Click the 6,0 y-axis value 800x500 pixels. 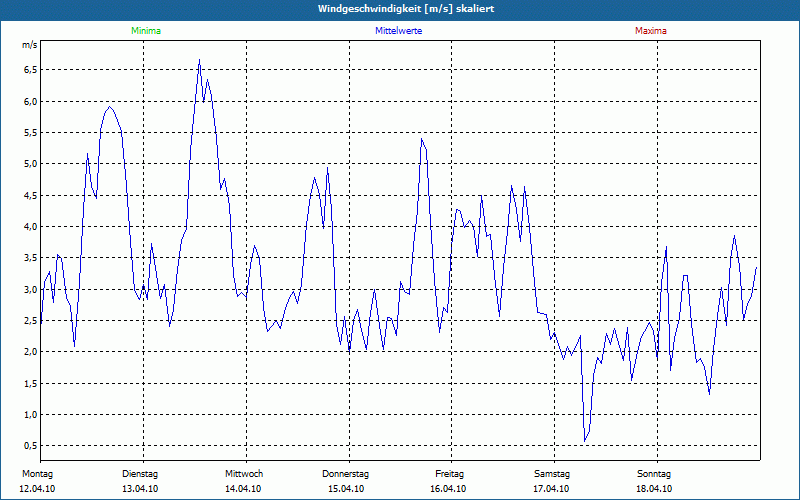pos(30,102)
